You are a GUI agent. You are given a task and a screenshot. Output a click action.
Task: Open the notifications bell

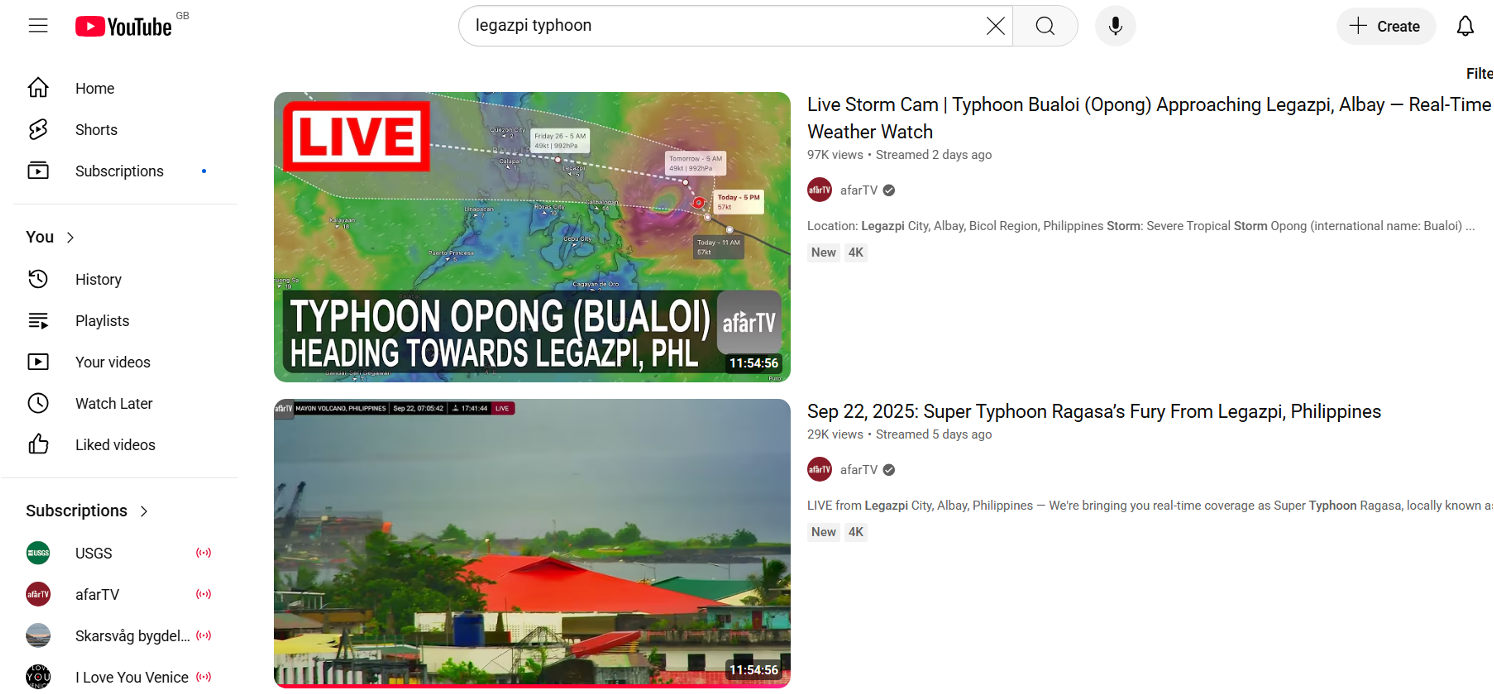point(1465,26)
